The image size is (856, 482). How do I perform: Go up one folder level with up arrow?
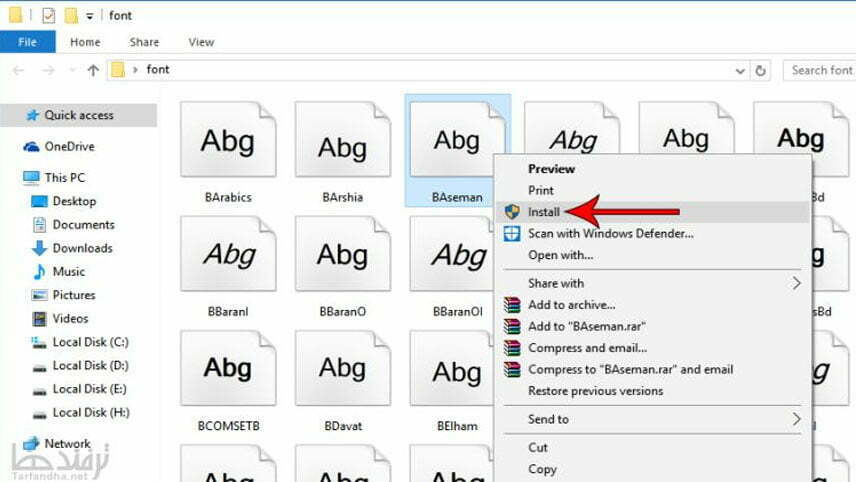pyautogui.click(x=93, y=70)
